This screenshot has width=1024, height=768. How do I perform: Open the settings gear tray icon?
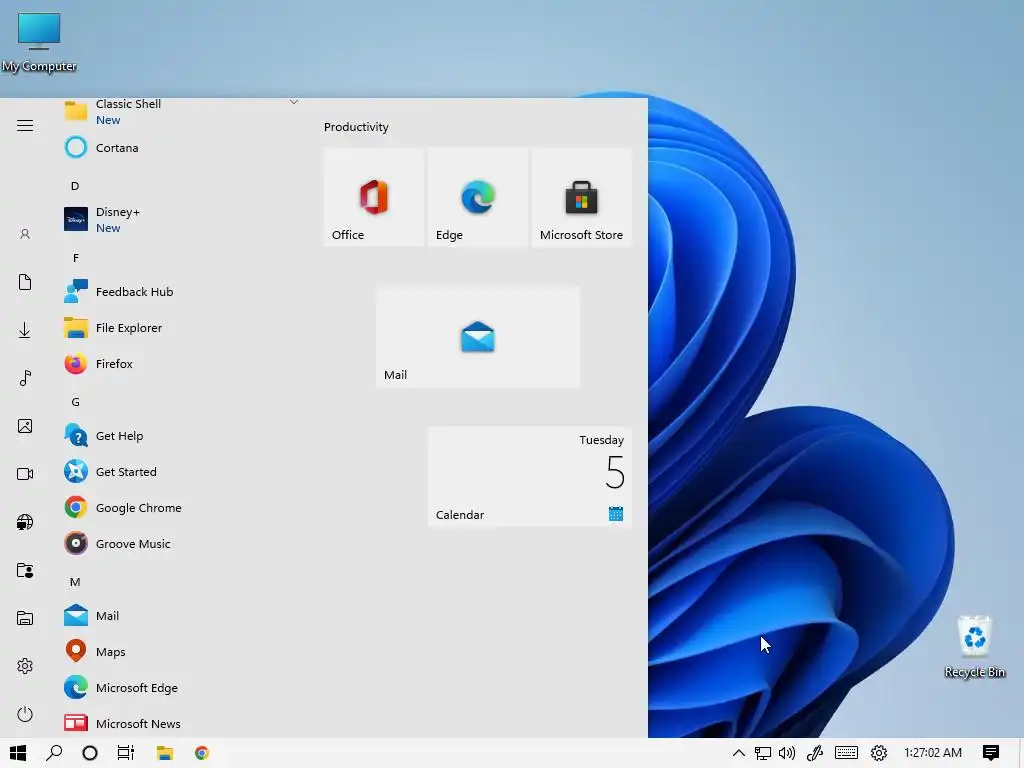(x=879, y=753)
